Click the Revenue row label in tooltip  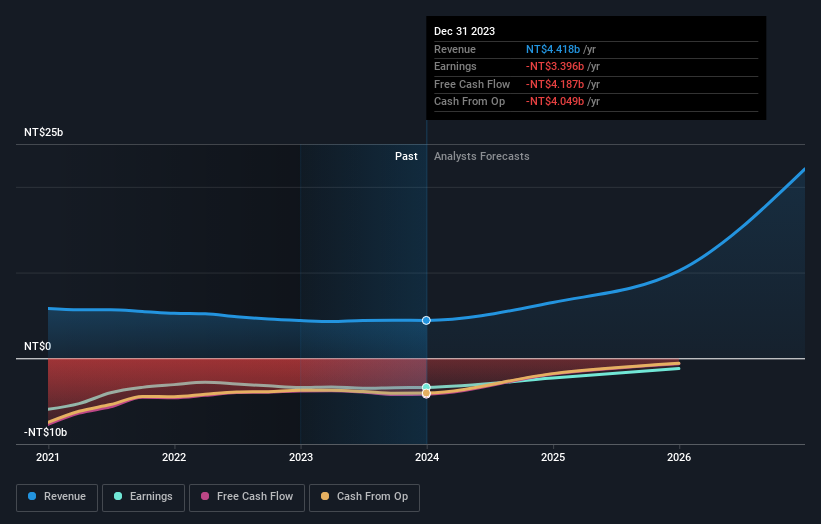point(455,49)
